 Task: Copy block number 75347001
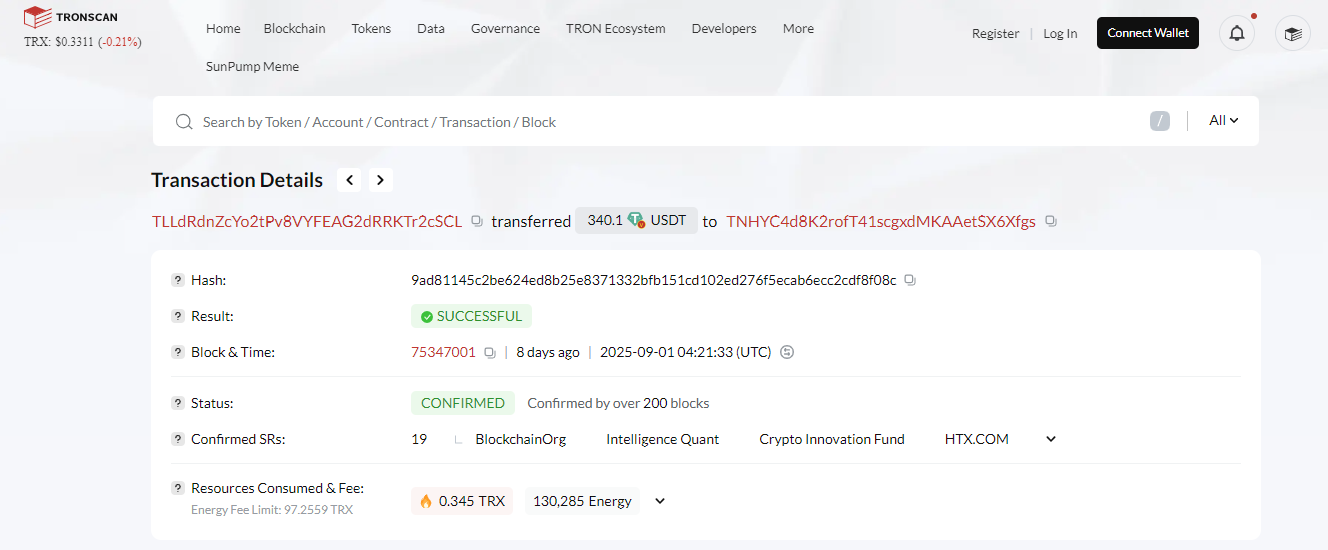[x=490, y=352]
